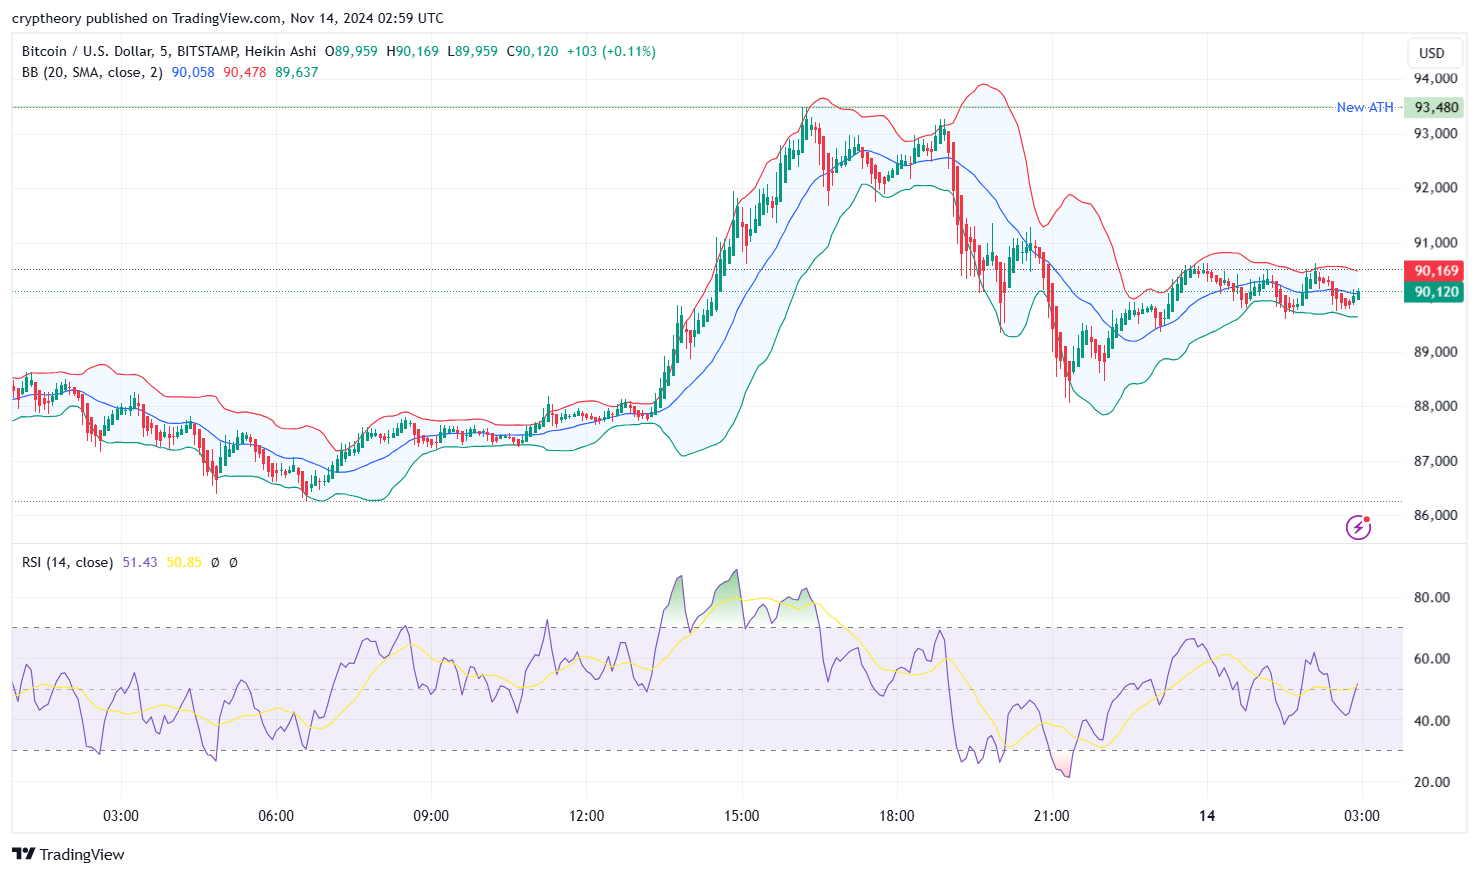Click the RSI 60.00 axis label
Screen dimensions: 1479x875
pos(1432,659)
